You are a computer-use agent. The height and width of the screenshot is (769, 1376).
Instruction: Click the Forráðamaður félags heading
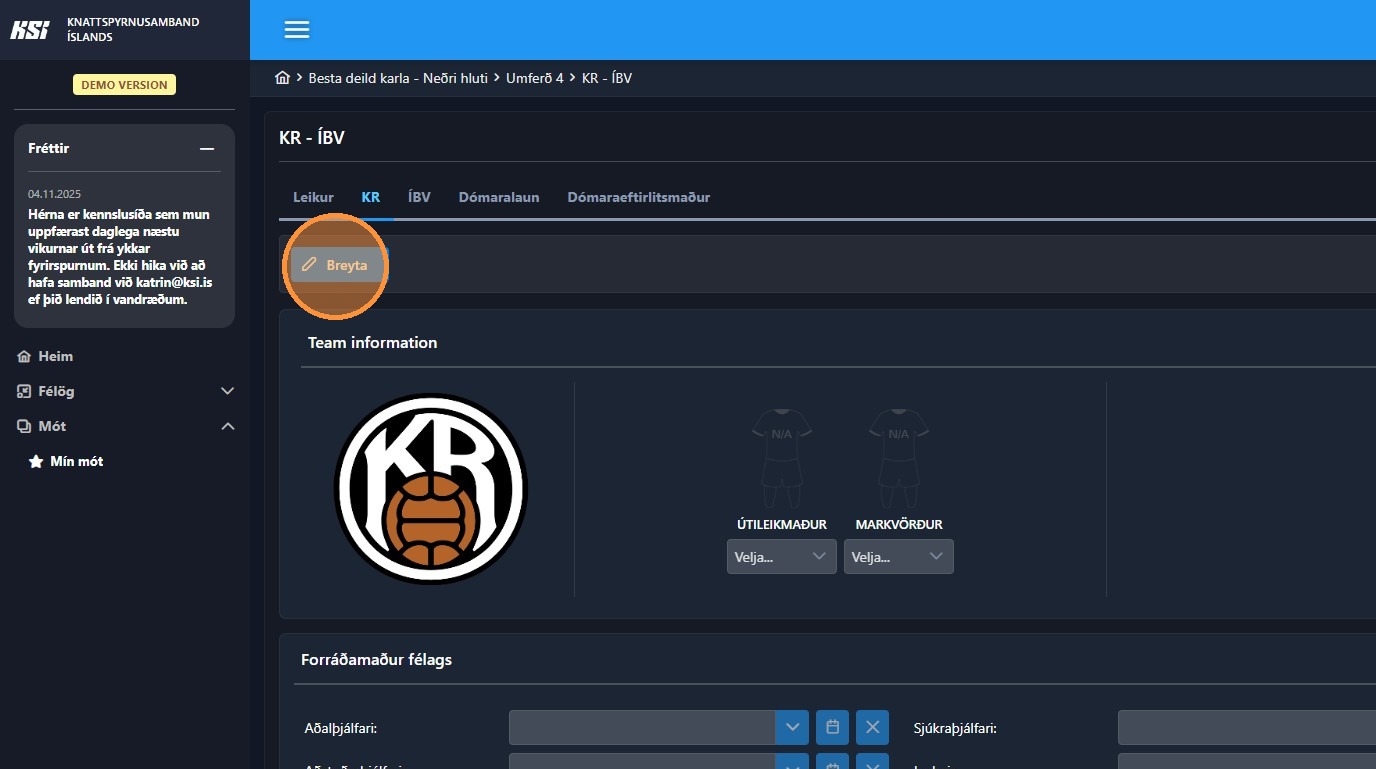[376, 659]
